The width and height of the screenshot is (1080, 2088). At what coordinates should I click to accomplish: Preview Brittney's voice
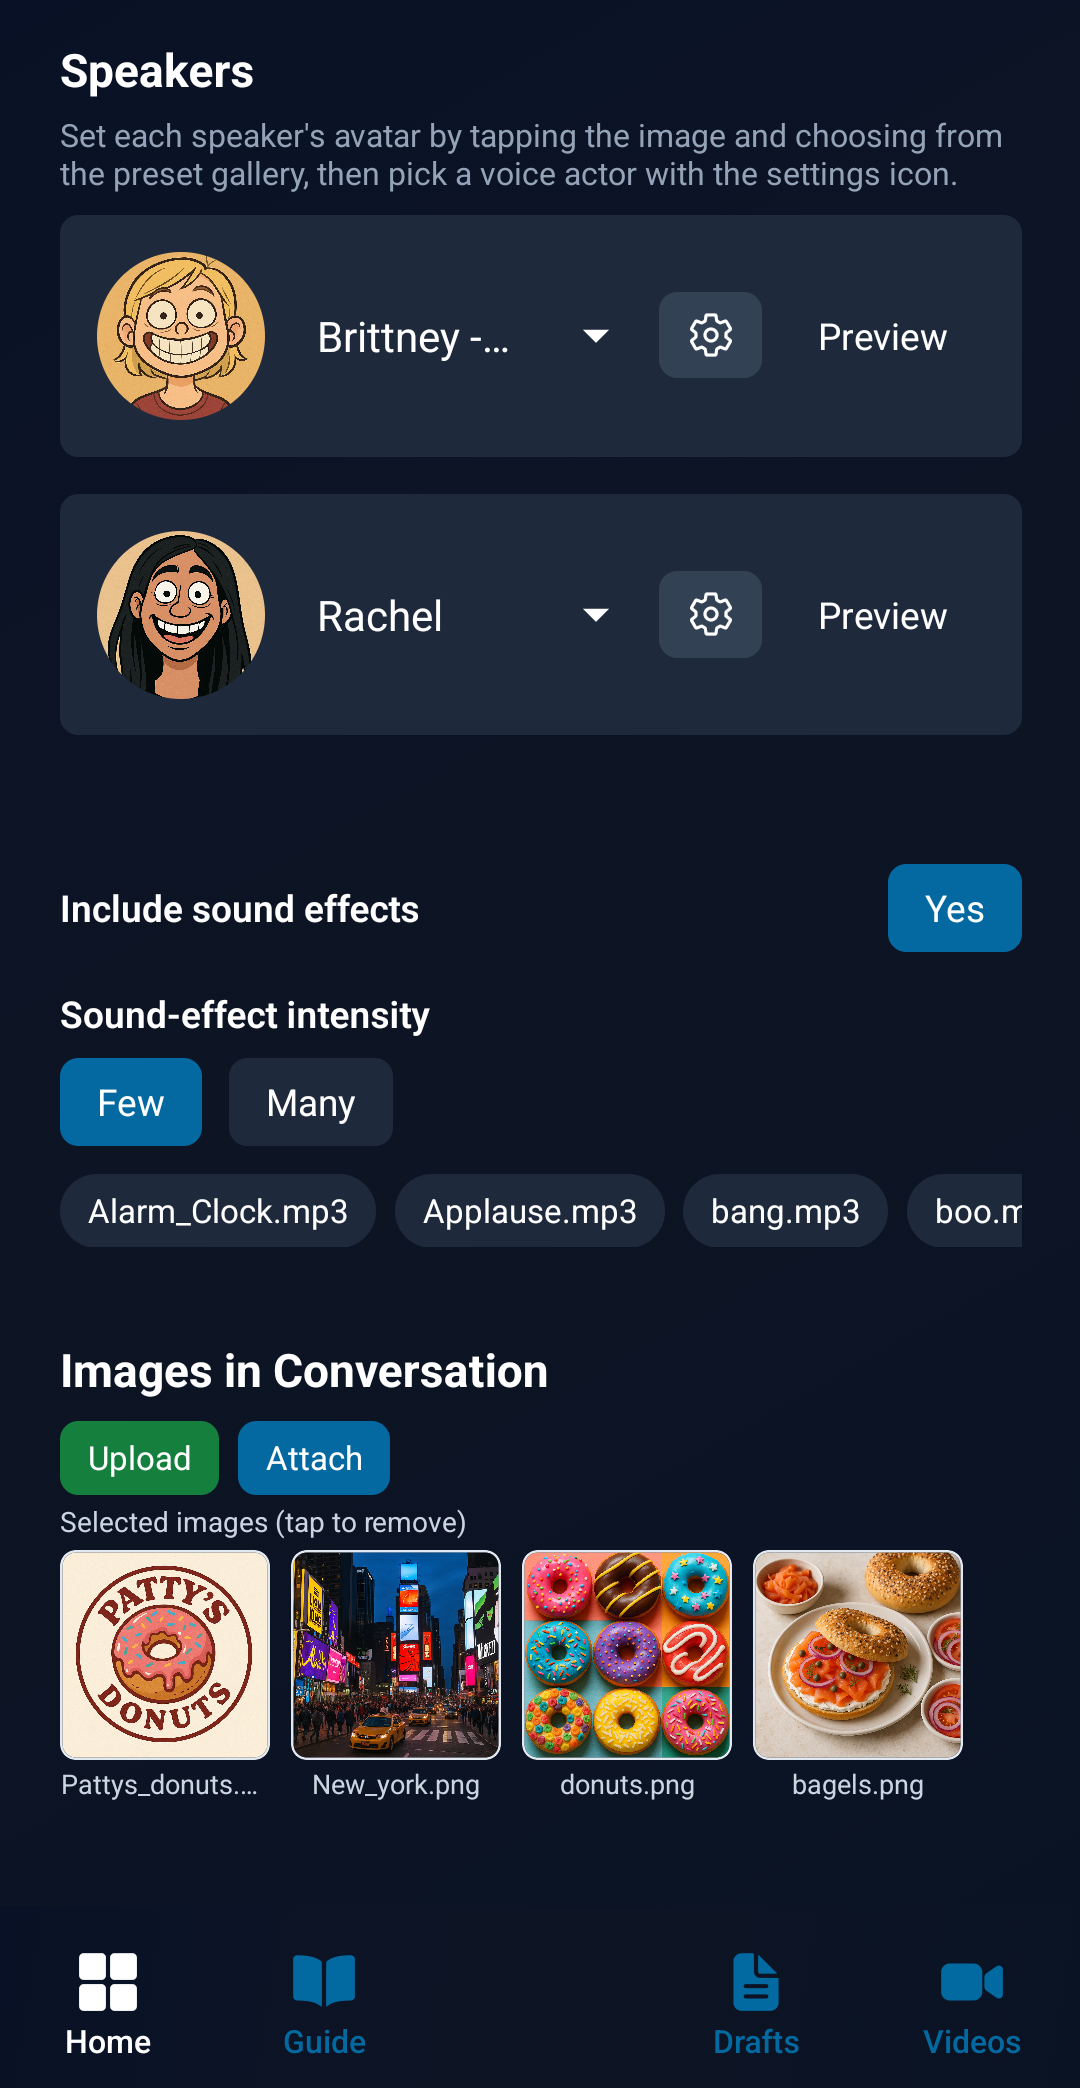pos(882,337)
